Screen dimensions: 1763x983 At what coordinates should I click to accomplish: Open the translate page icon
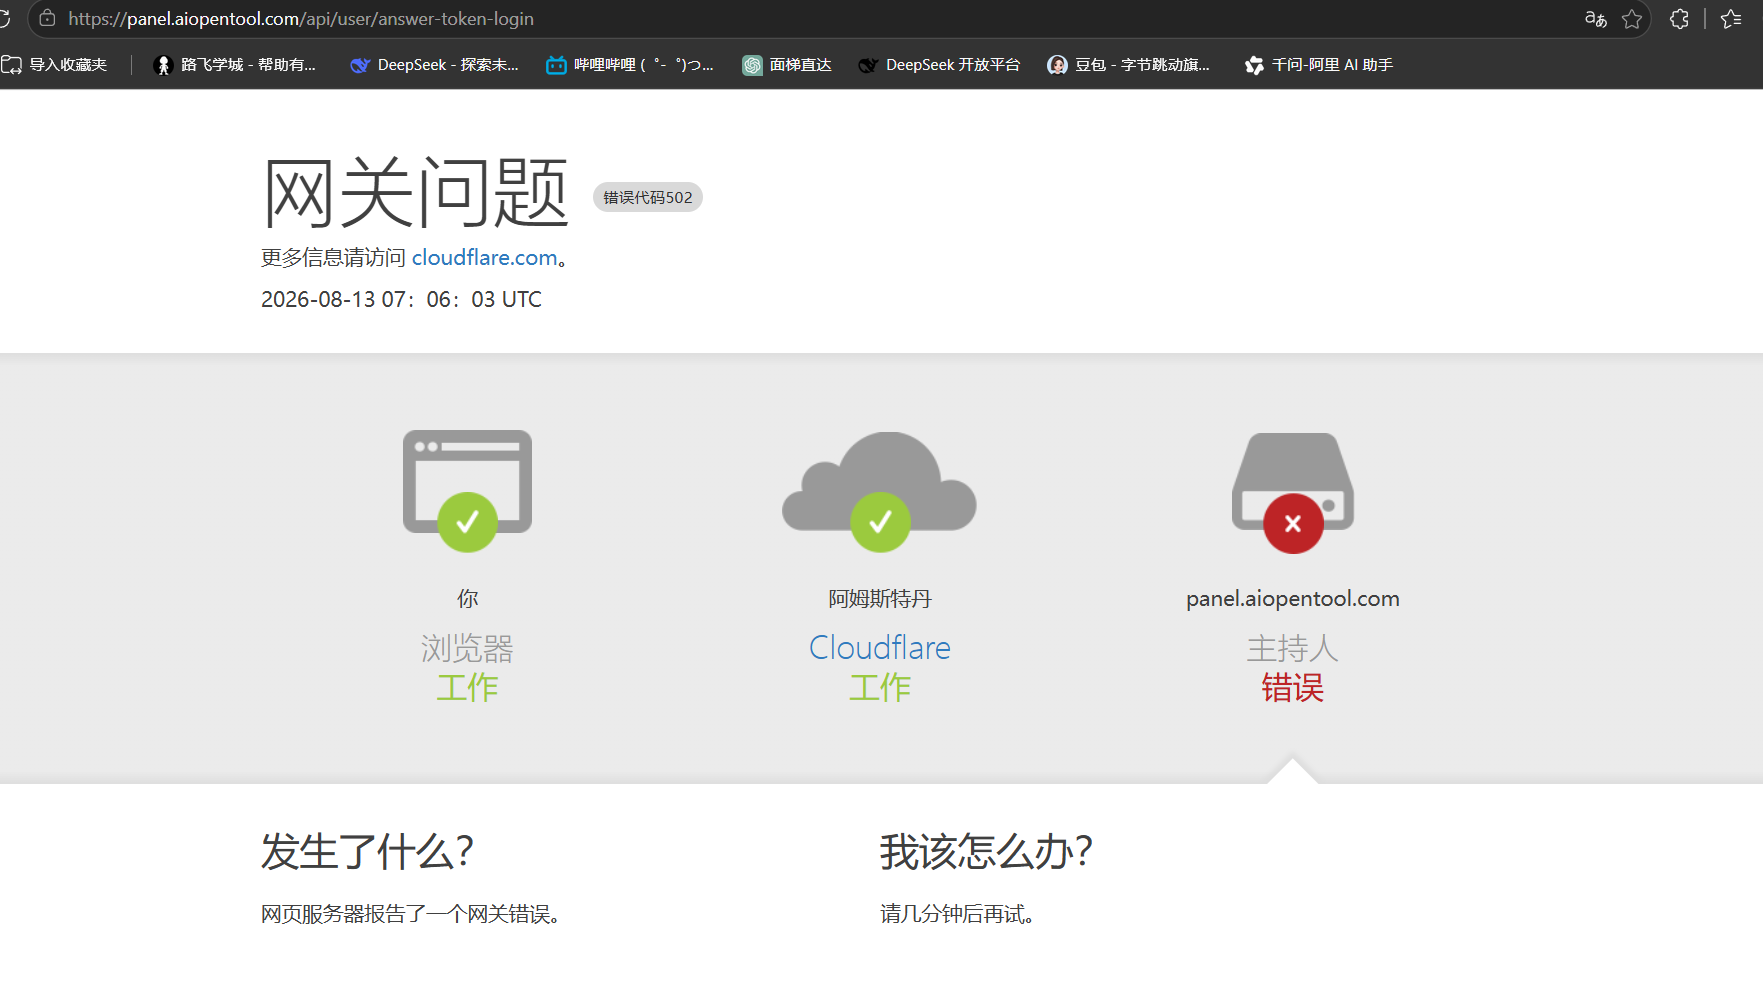tap(1596, 19)
